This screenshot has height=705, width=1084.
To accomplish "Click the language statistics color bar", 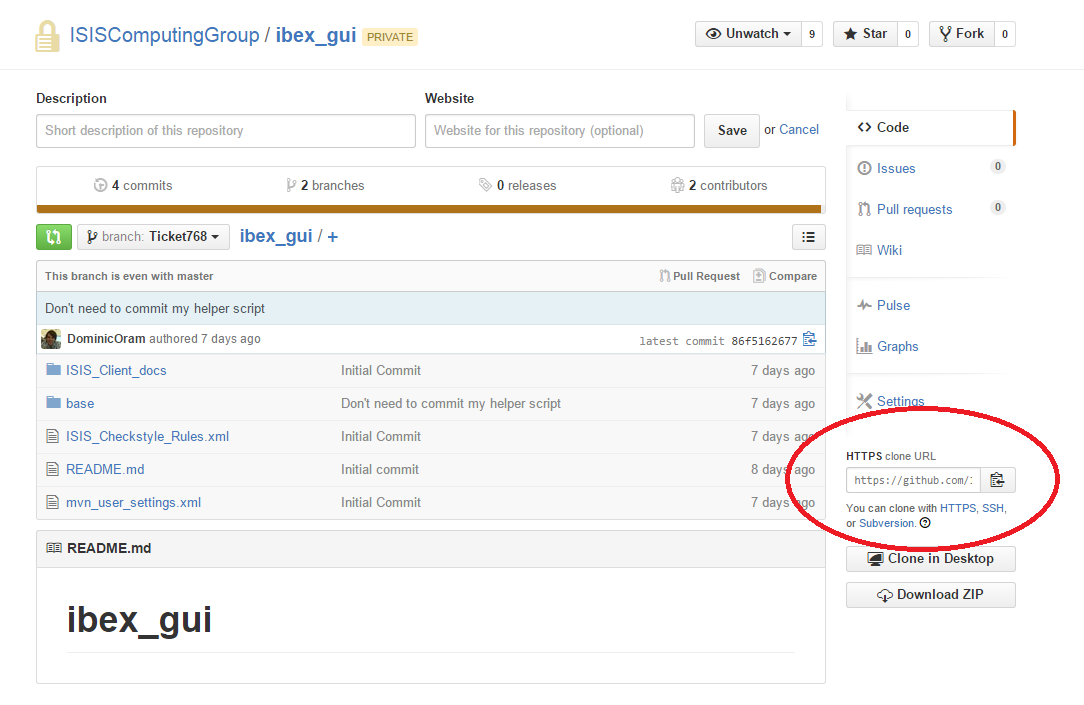I will tap(429, 209).
